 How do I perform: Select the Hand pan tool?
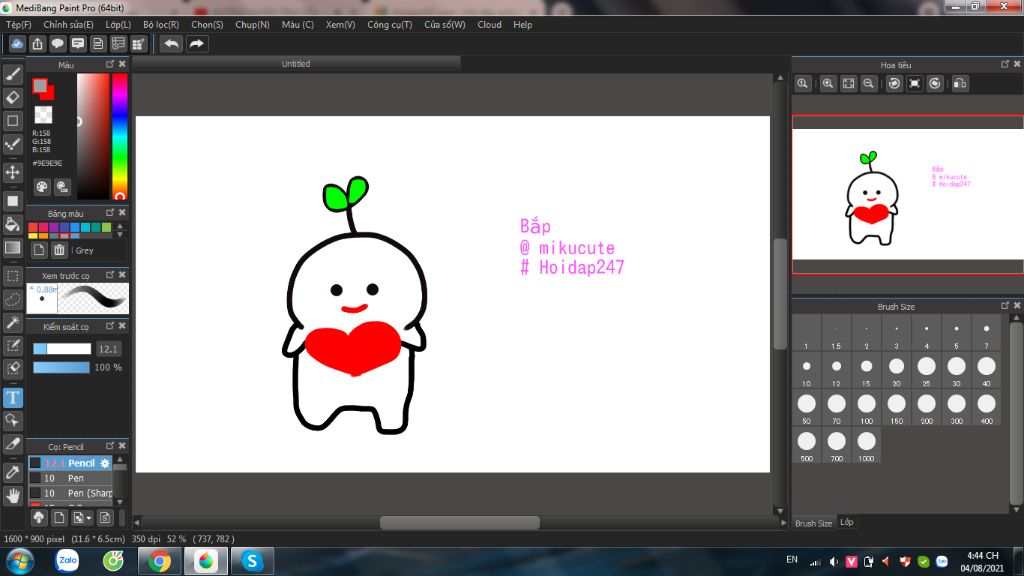[x=13, y=495]
